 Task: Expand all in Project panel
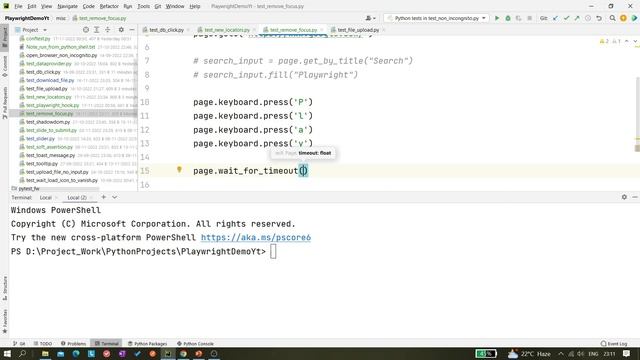97,30
